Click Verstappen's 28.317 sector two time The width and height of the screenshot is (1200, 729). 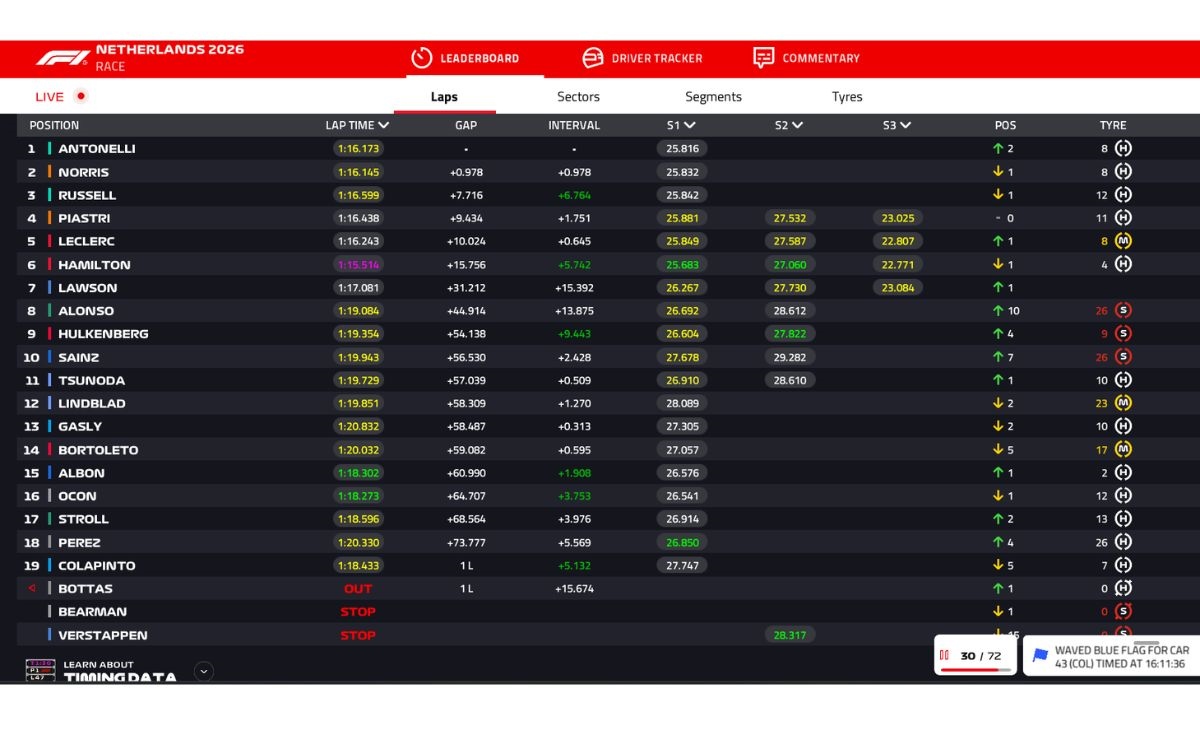pyautogui.click(x=790, y=635)
